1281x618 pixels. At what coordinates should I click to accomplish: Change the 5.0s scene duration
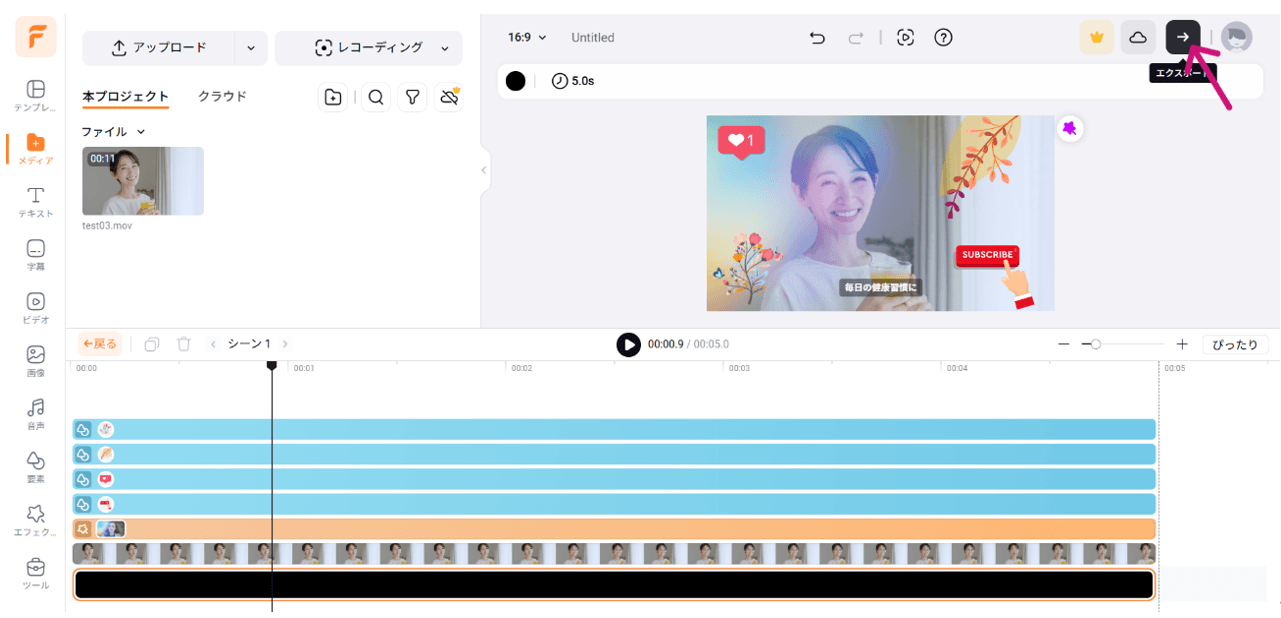tap(573, 81)
